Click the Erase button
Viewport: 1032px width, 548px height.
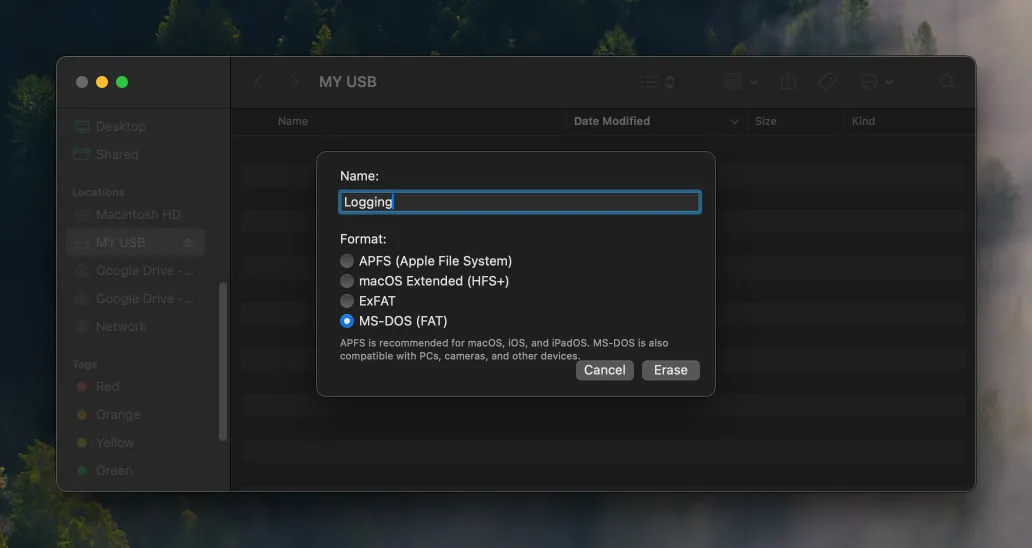(x=670, y=370)
